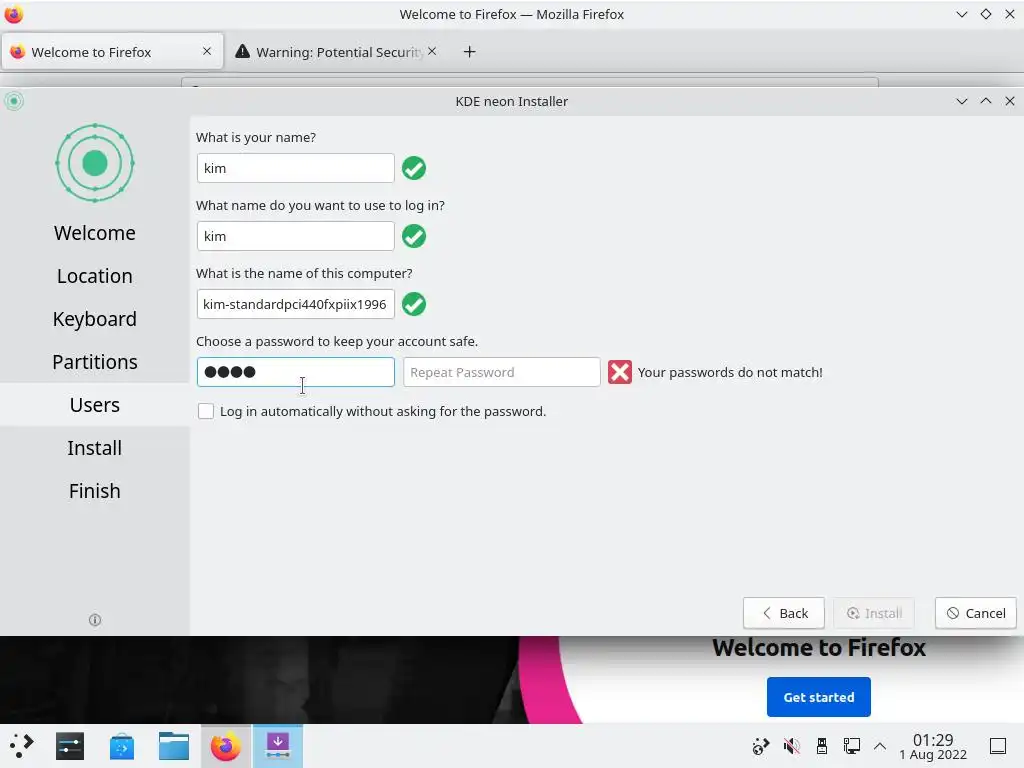1024x768 pixels.
Task: Click the Firefox logo in the title bar
Action: [14, 14]
